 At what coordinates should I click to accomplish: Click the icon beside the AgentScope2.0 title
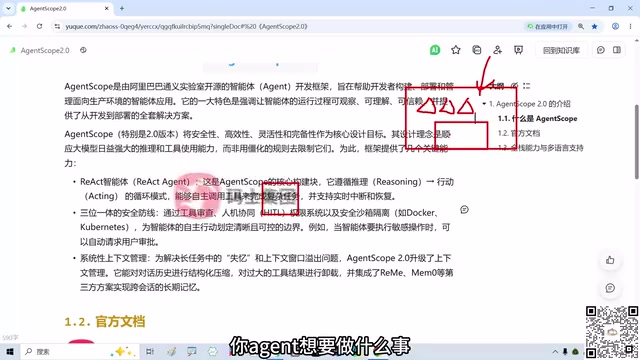pyautogui.click(x=83, y=50)
